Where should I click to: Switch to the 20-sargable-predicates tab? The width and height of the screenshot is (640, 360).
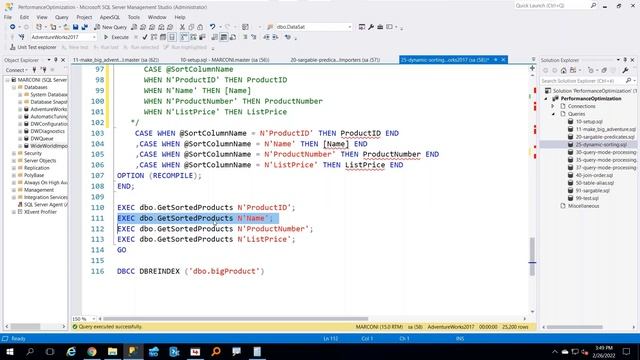coord(335,60)
